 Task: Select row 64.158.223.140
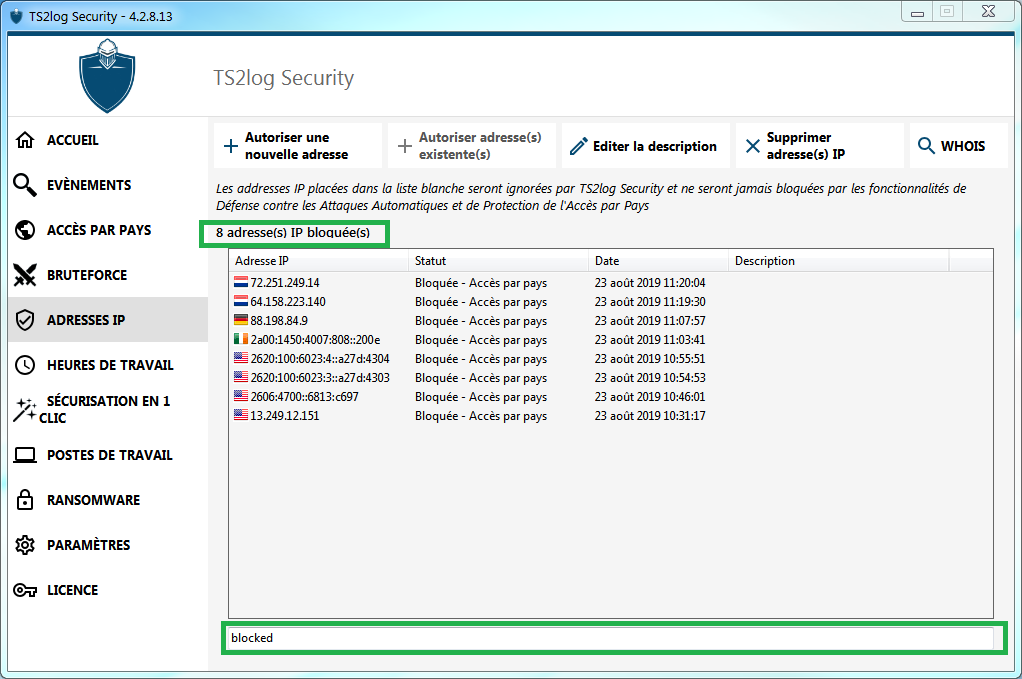tap(611, 302)
